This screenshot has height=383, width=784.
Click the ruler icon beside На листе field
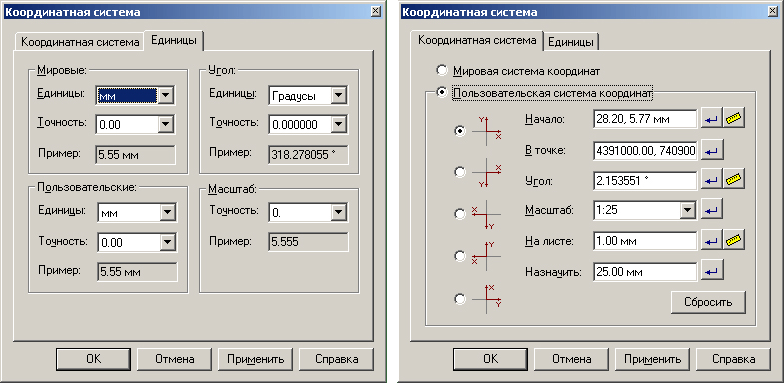734,240
